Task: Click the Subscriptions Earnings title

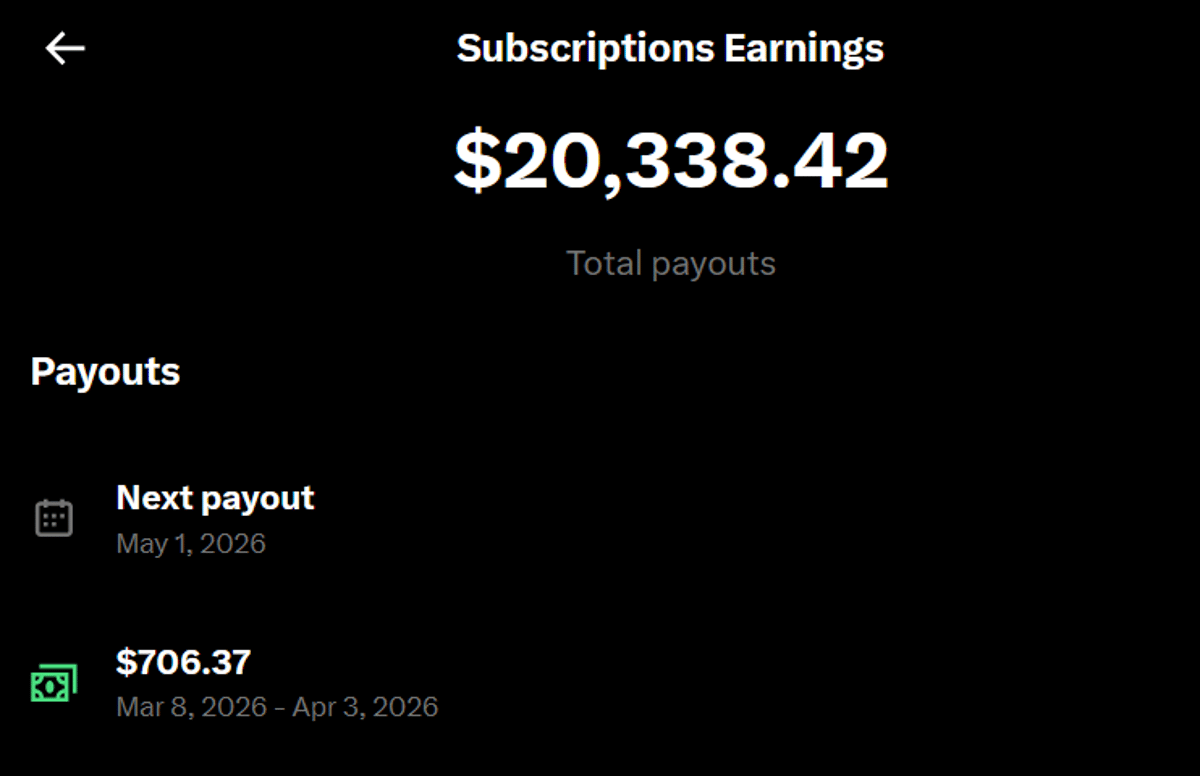Action: 670,46
